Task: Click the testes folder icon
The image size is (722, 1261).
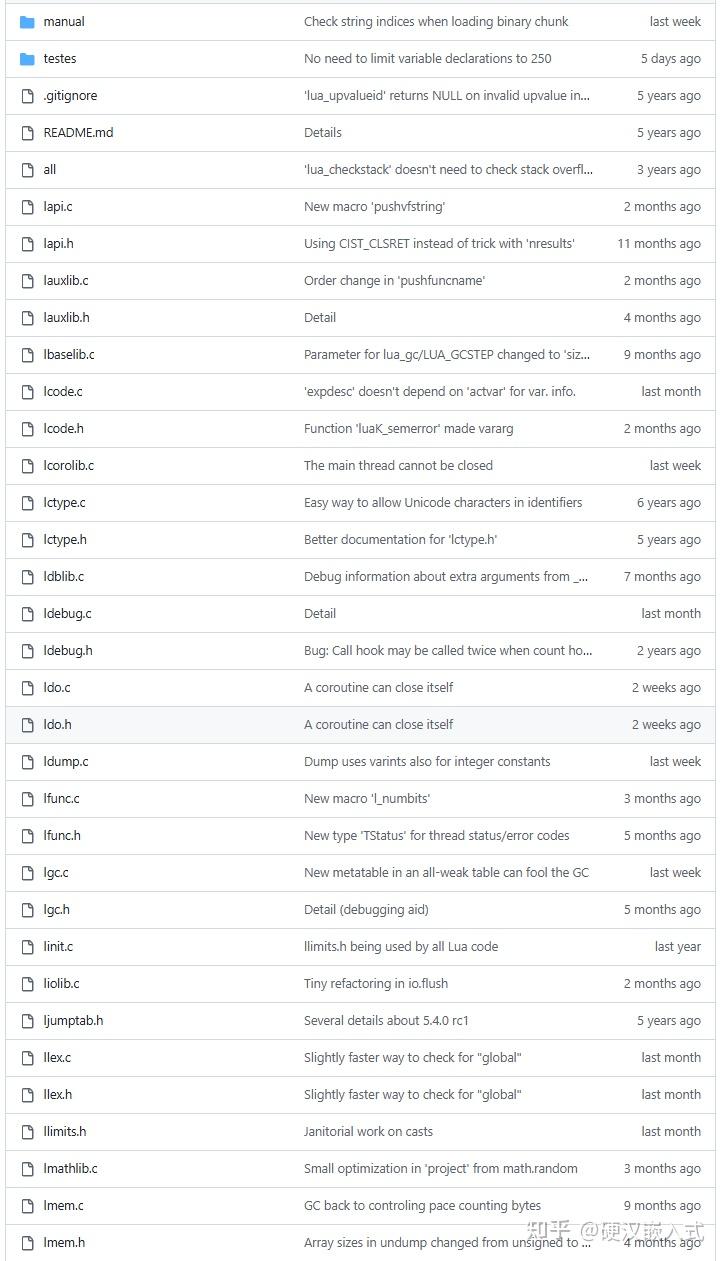Action: point(27,59)
